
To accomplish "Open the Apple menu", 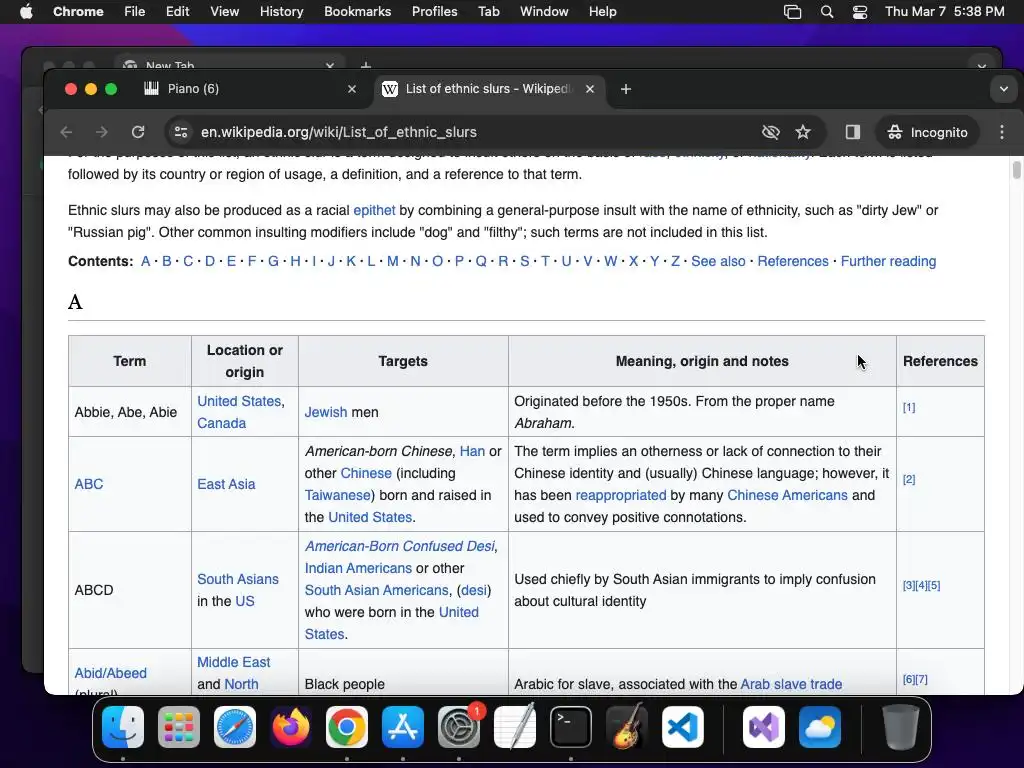I will [26, 11].
